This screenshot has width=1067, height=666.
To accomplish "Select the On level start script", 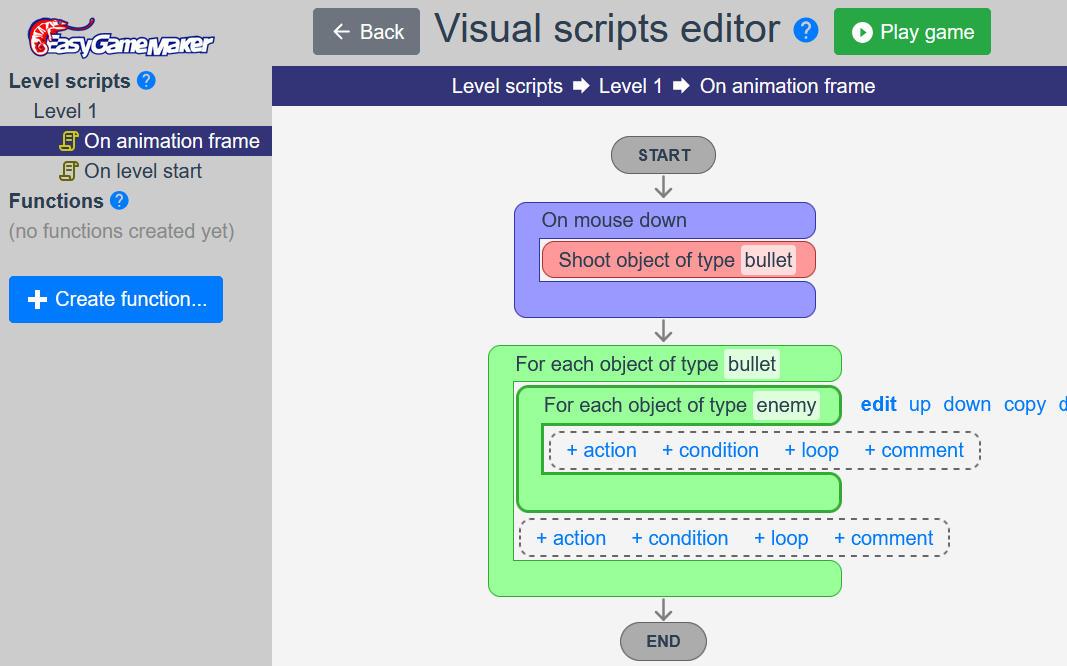I will coord(143,171).
